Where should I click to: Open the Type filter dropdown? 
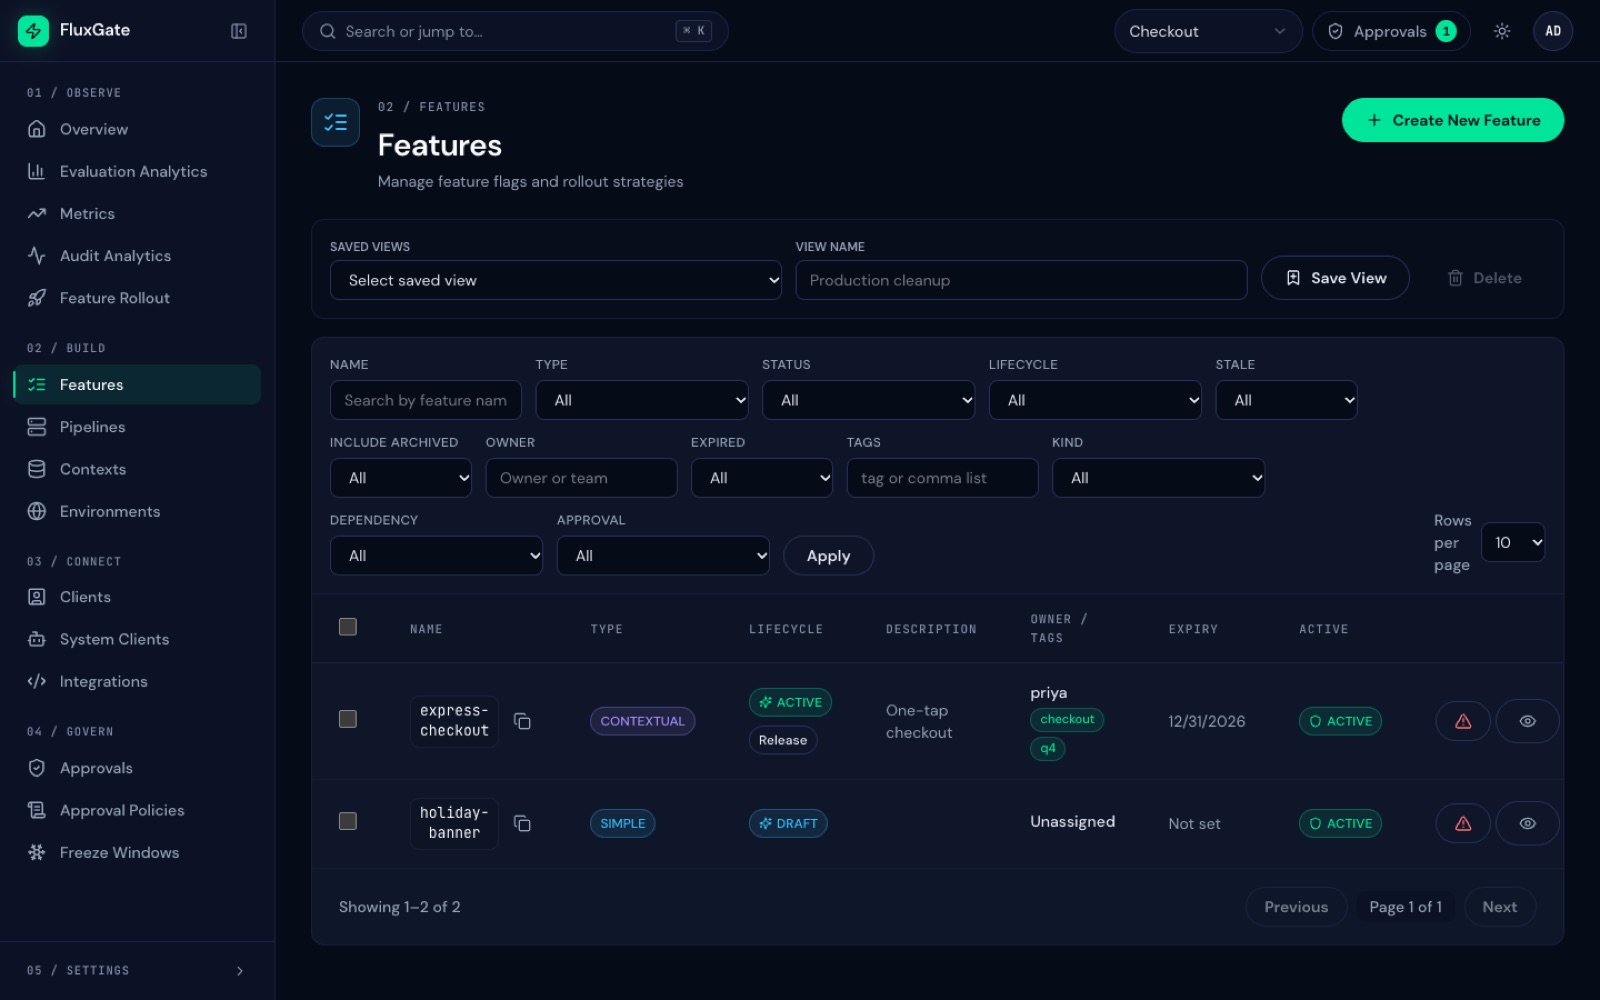coord(642,400)
